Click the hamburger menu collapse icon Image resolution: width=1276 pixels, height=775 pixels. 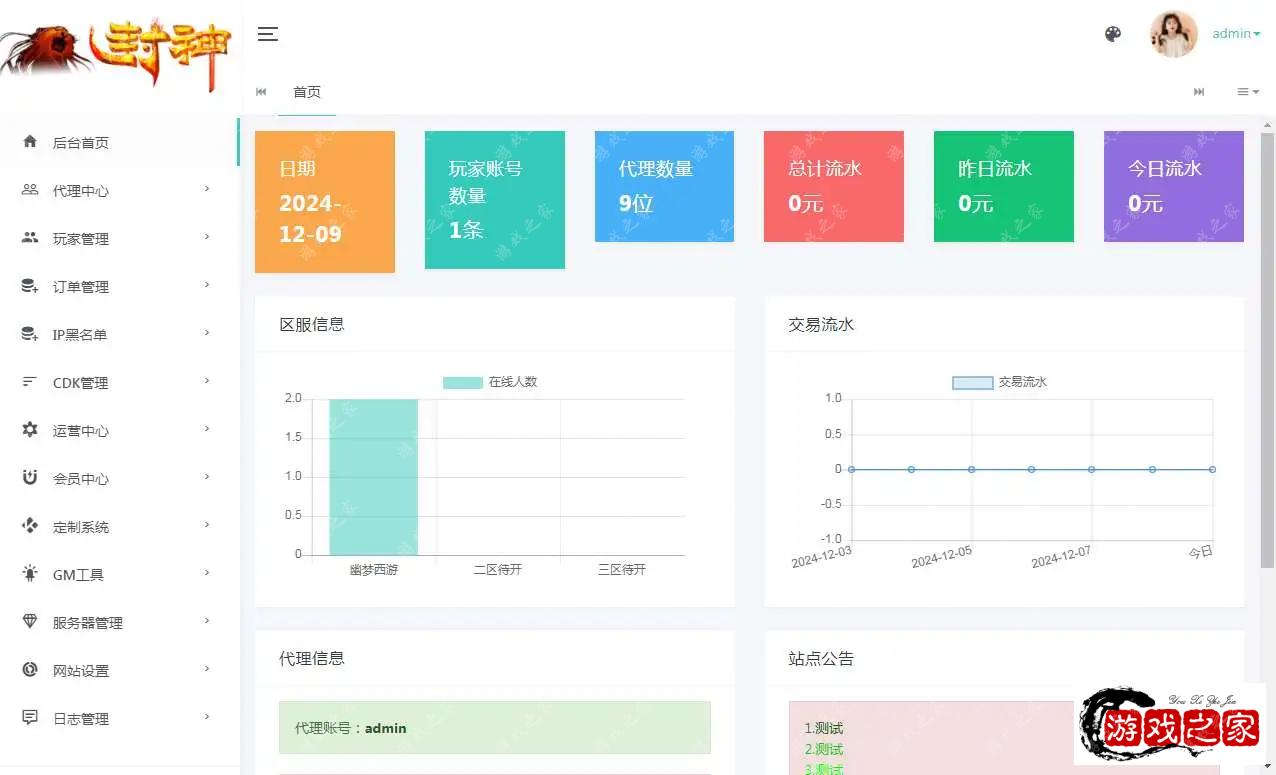pyautogui.click(x=267, y=34)
